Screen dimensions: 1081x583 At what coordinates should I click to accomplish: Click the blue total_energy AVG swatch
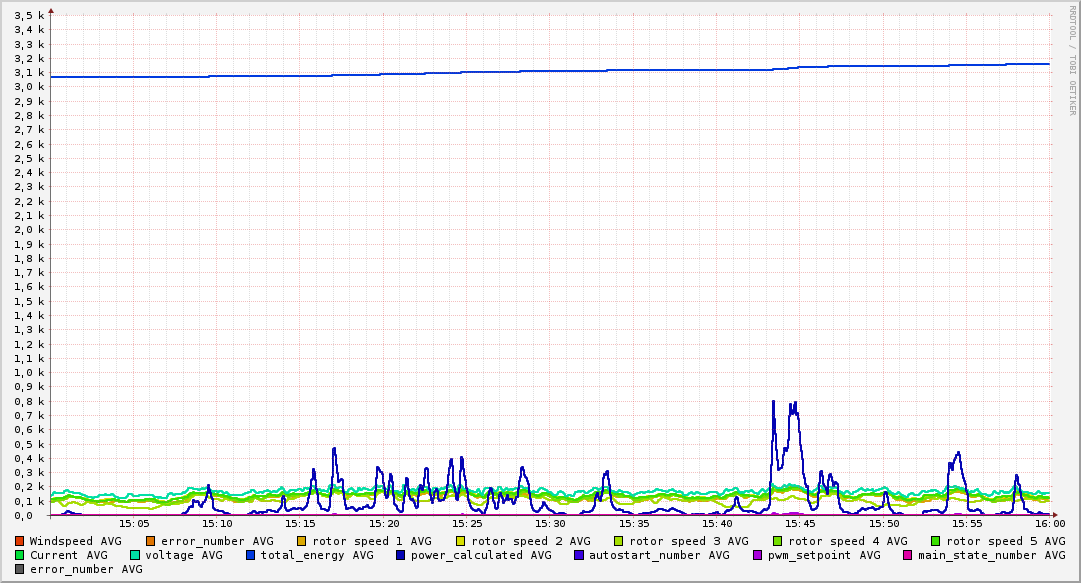tap(250, 555)
